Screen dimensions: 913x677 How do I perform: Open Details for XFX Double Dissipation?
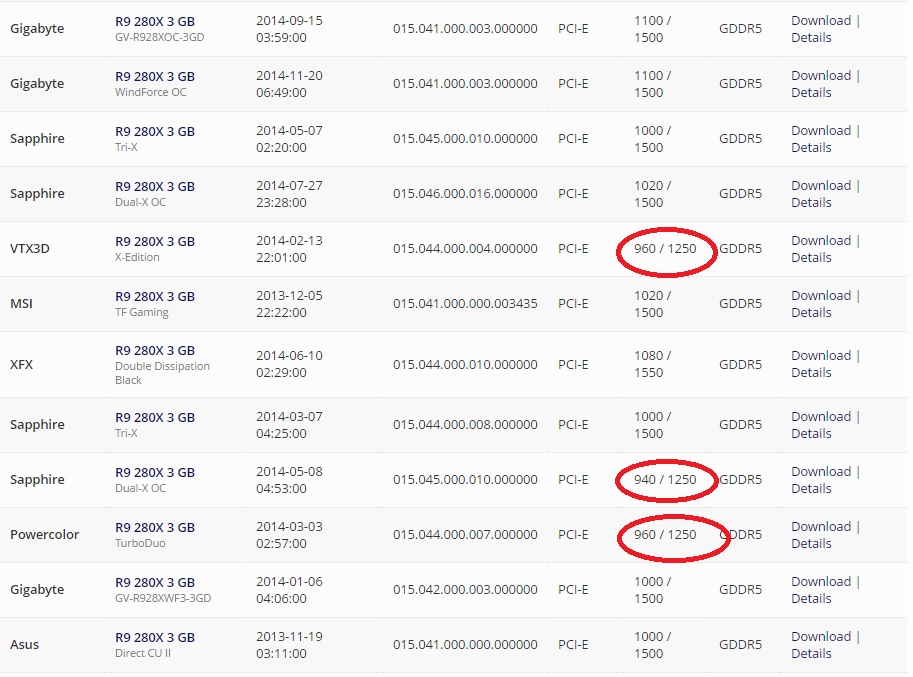coord(811,373)
